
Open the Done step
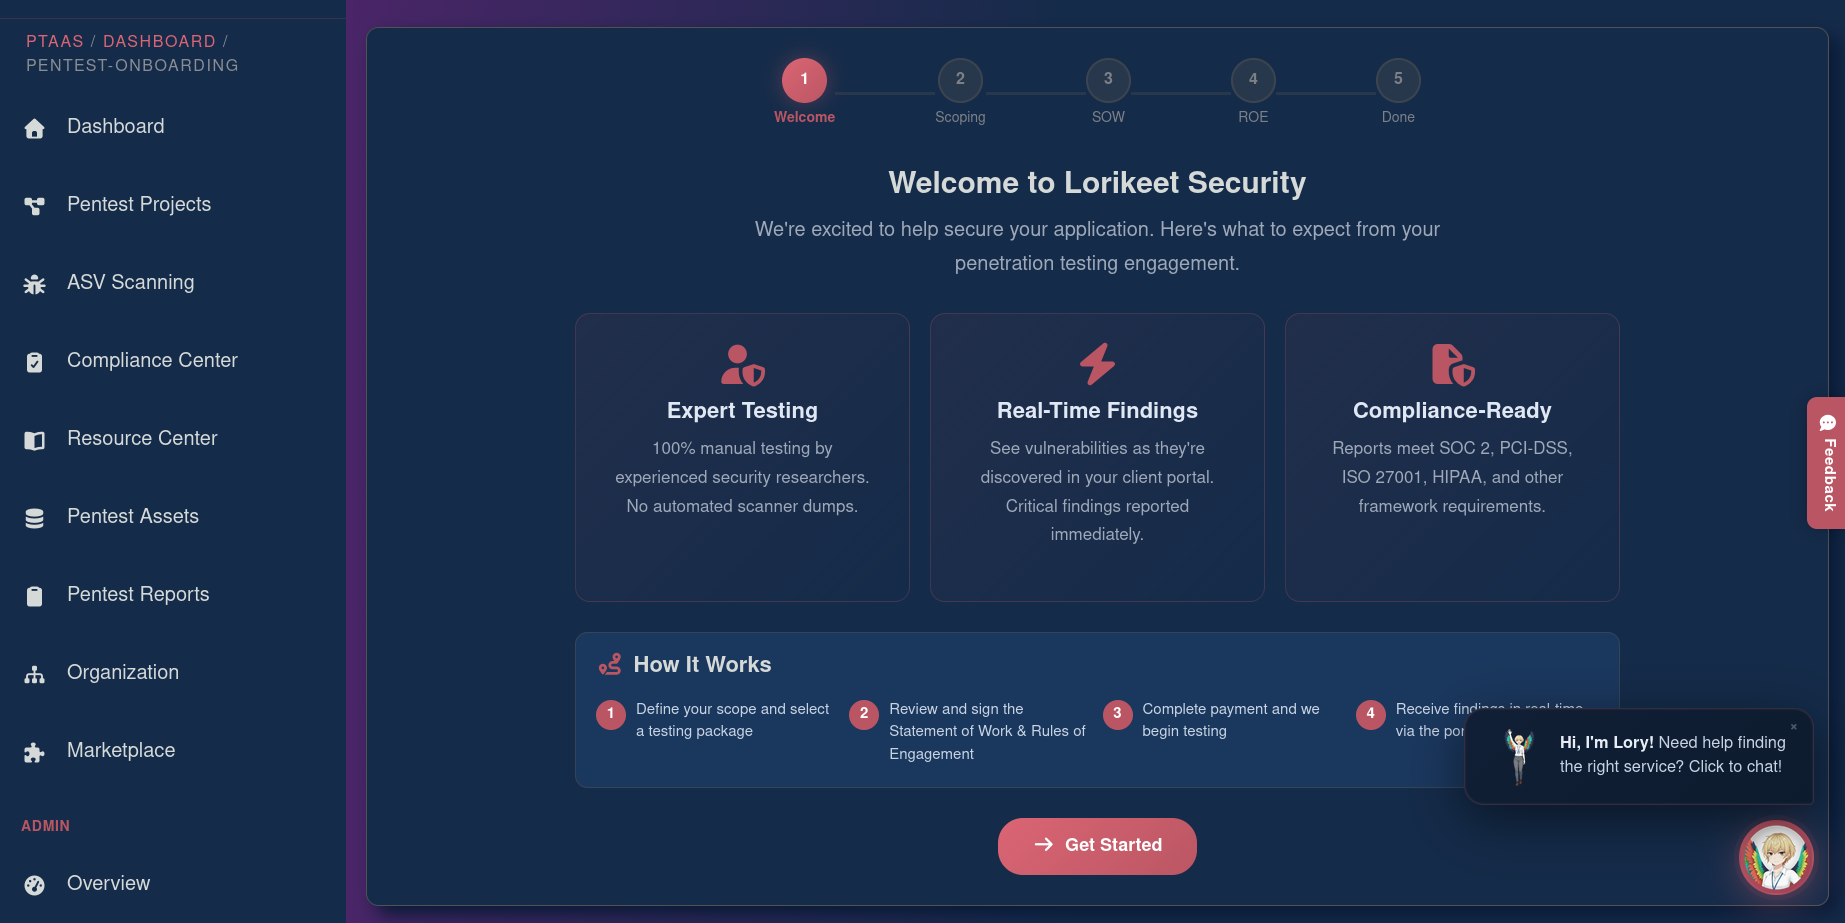coord(1397,80)
